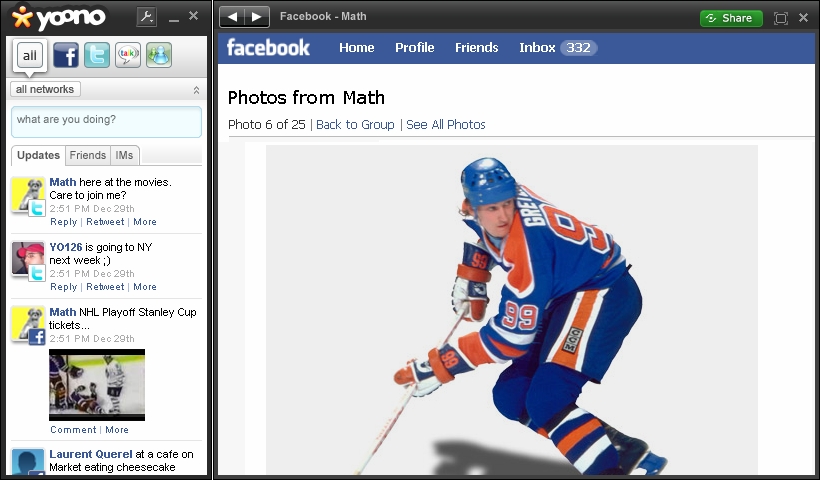Click the 'See All Photos' link

tap(445, 125)
